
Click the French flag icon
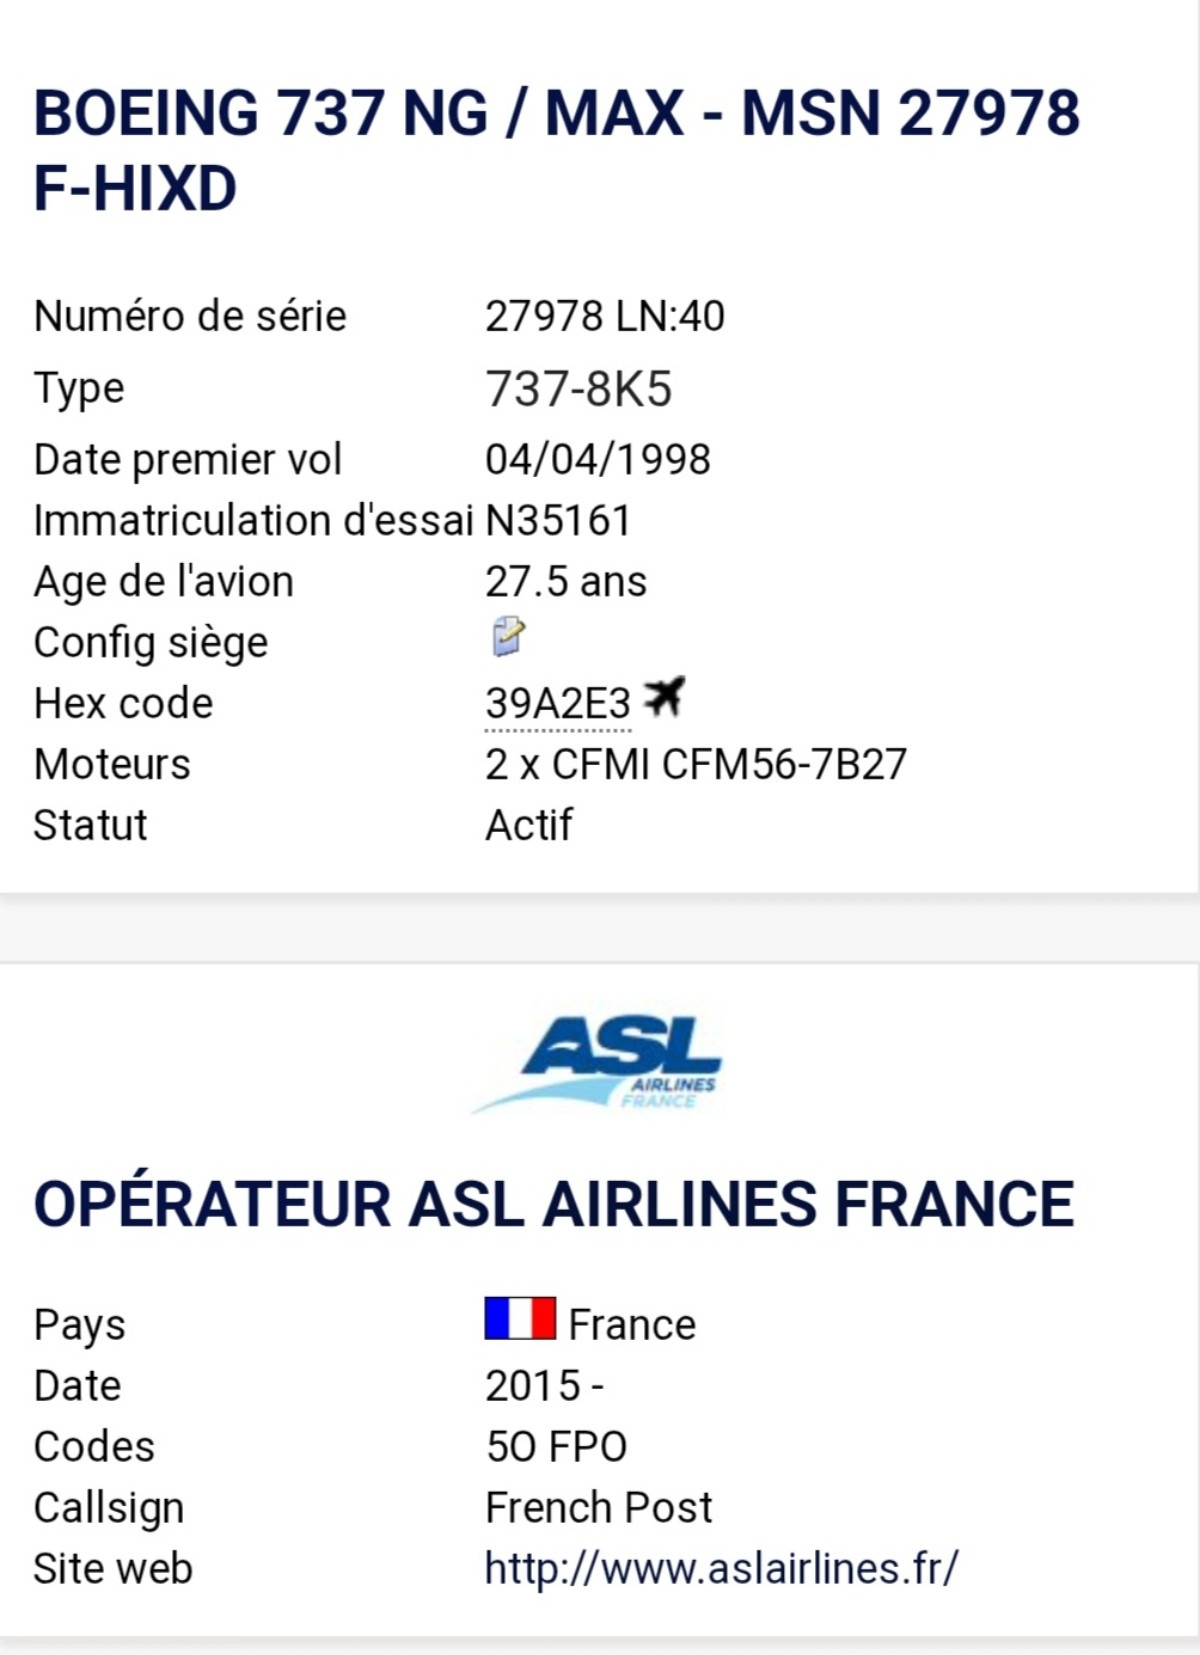520,1319
